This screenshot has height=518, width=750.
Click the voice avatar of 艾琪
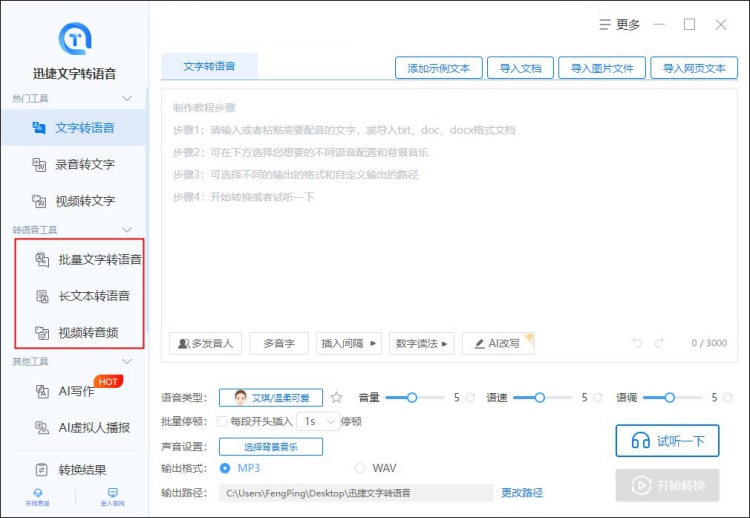[x=240, y=397]
